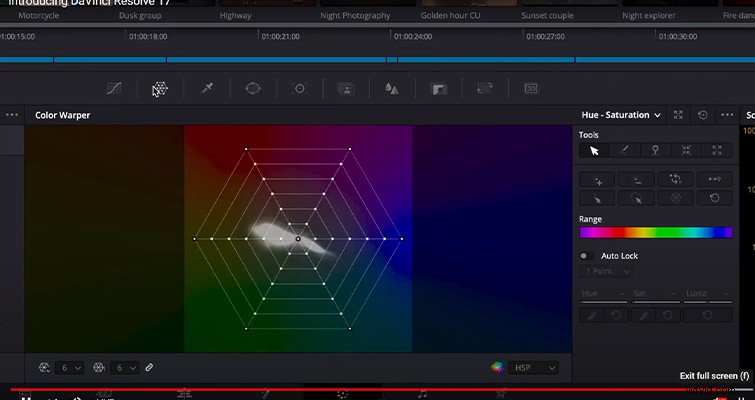Select the Night Photography clip label
Image resolution: width=755 pixels, height=400 pixels.
355,15
